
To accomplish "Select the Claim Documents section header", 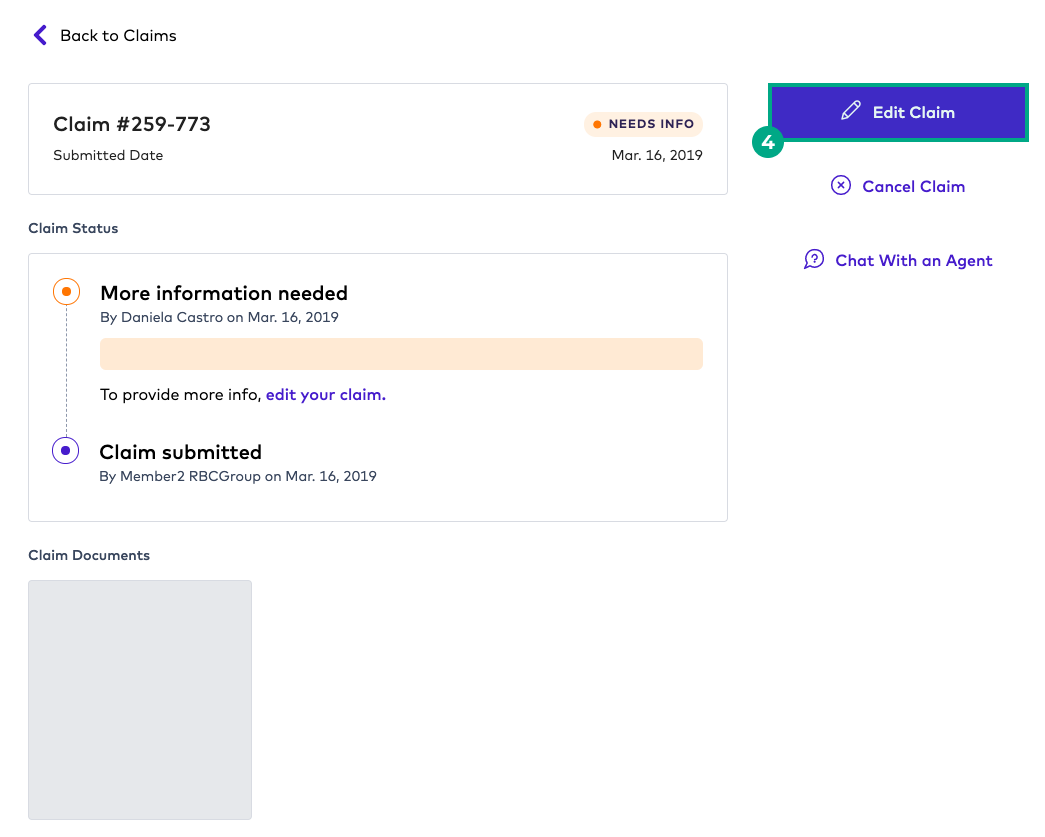I will pos(89,555).
